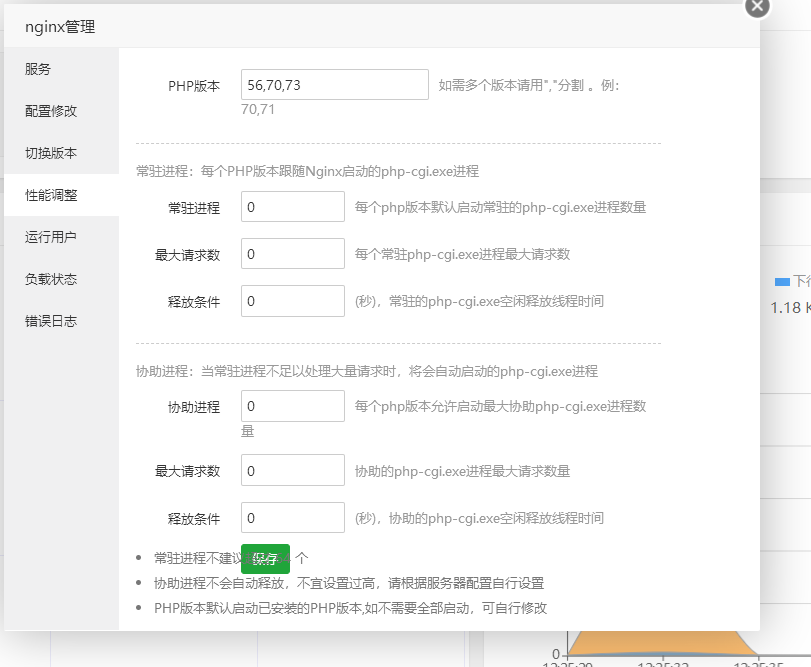This screenshot has height=667, width=811.
Task: View the 负载状态 tab
Action: [62, 279]
